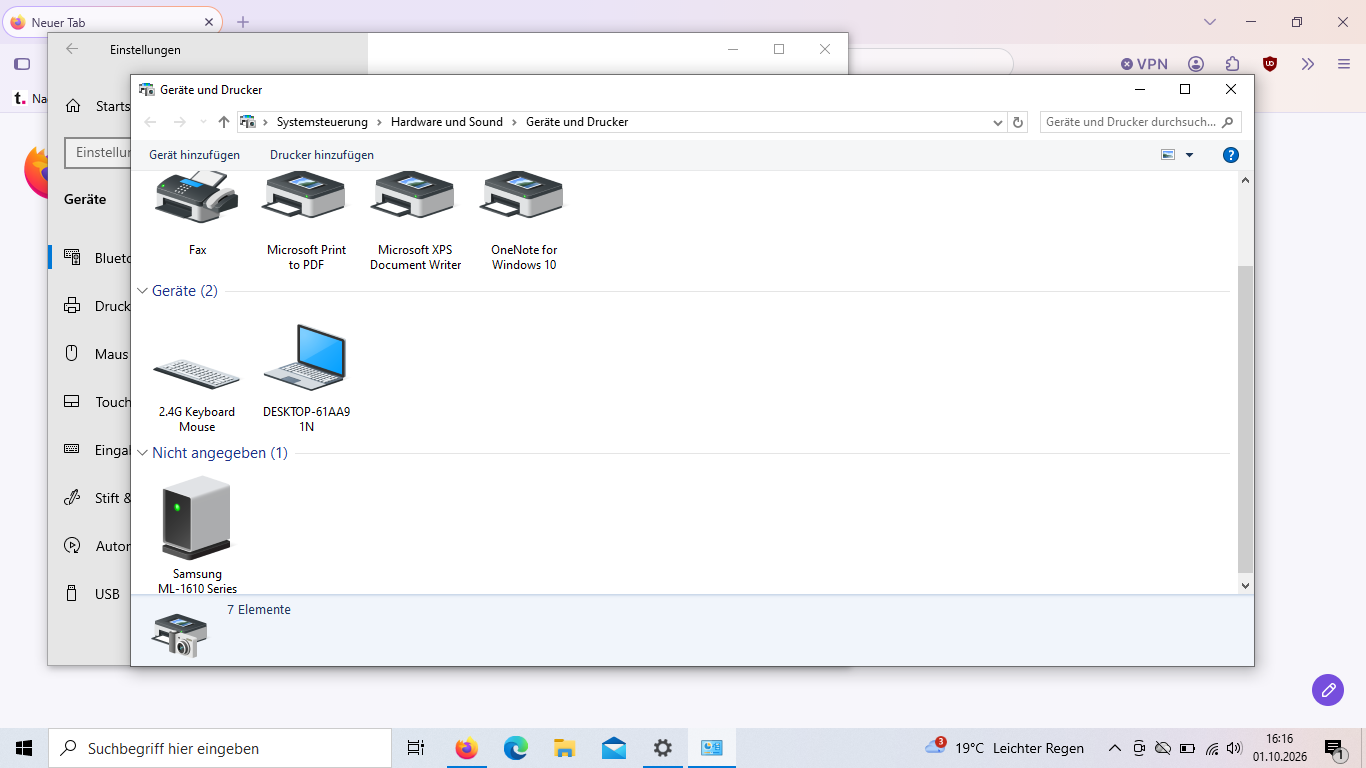This screenshot has height=768, width=1366.
Task: Select the DESKTOP-61AA91N laptop device
Action: 306,380
